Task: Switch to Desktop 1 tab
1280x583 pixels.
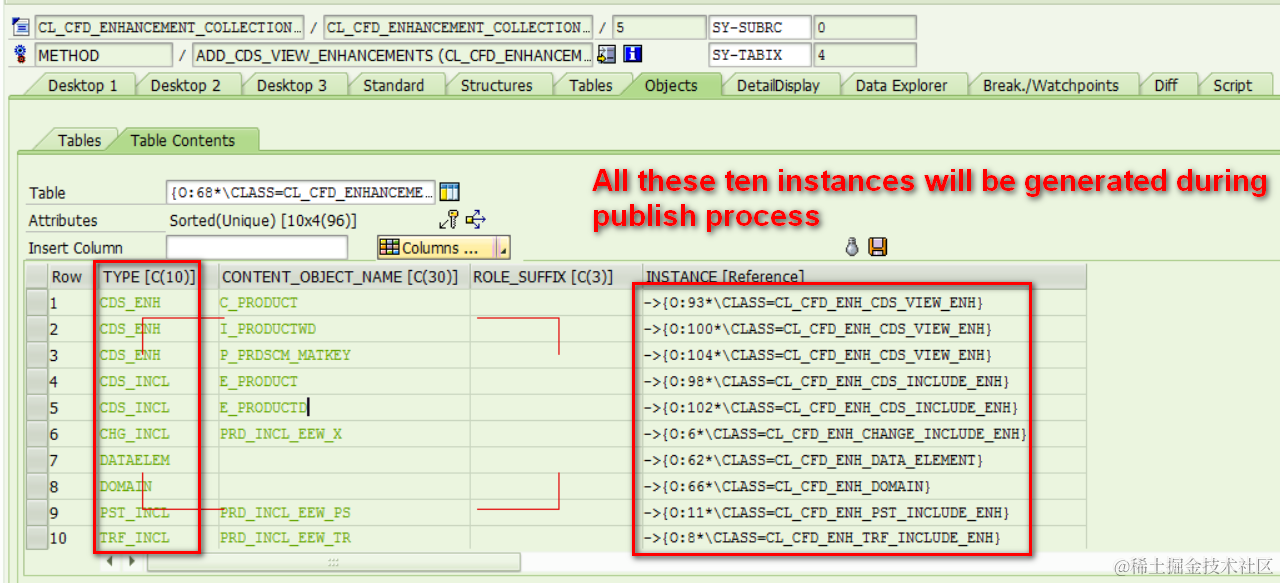Action: coord(82,85)
